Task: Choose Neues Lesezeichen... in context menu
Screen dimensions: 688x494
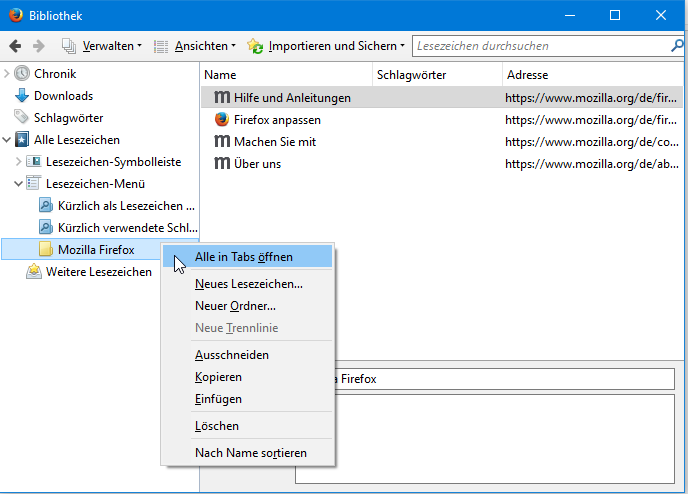Action: pos(248,284)
